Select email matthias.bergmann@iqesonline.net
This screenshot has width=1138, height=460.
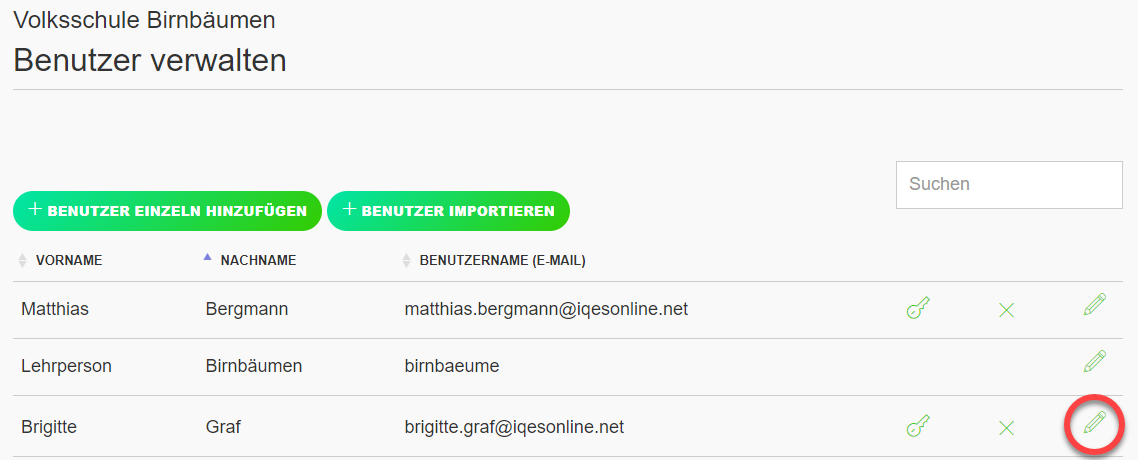[x=546, y=310]
